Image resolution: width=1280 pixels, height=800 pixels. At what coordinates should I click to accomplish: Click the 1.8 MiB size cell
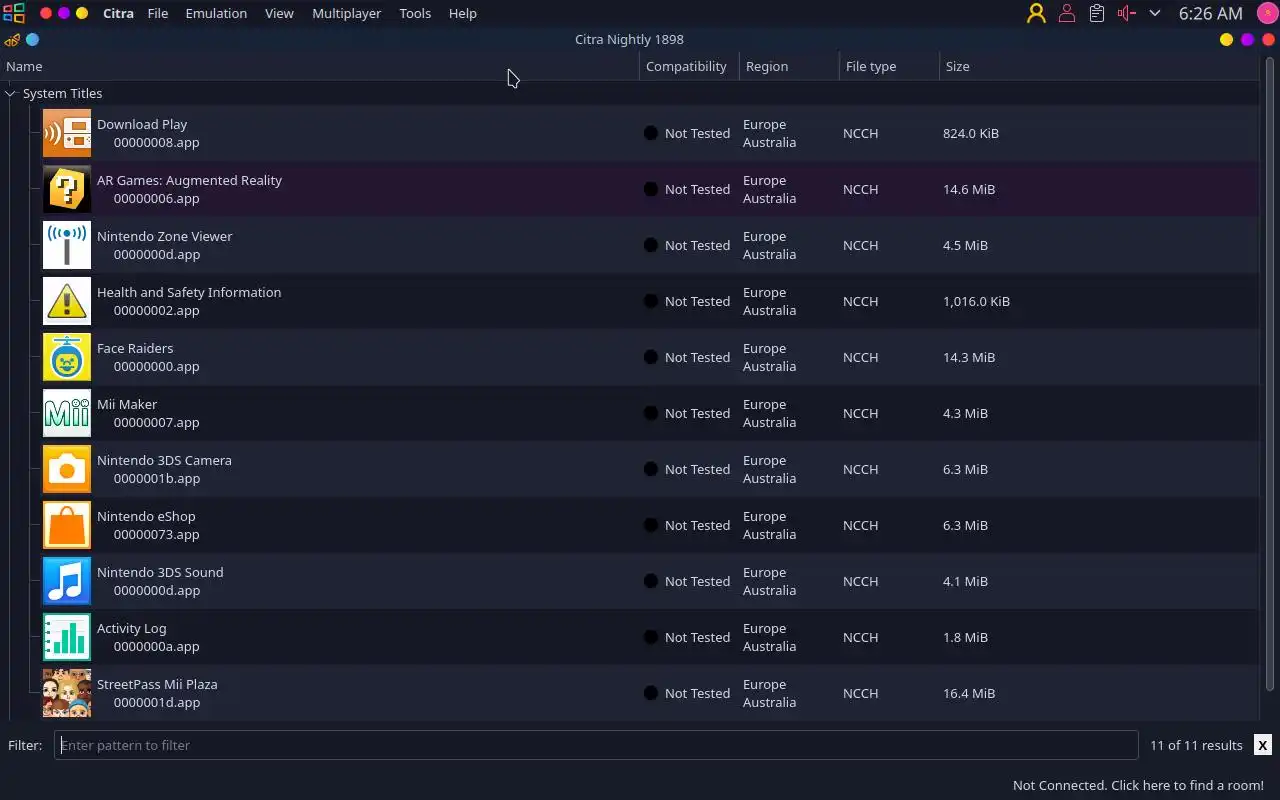coord(965,637)
